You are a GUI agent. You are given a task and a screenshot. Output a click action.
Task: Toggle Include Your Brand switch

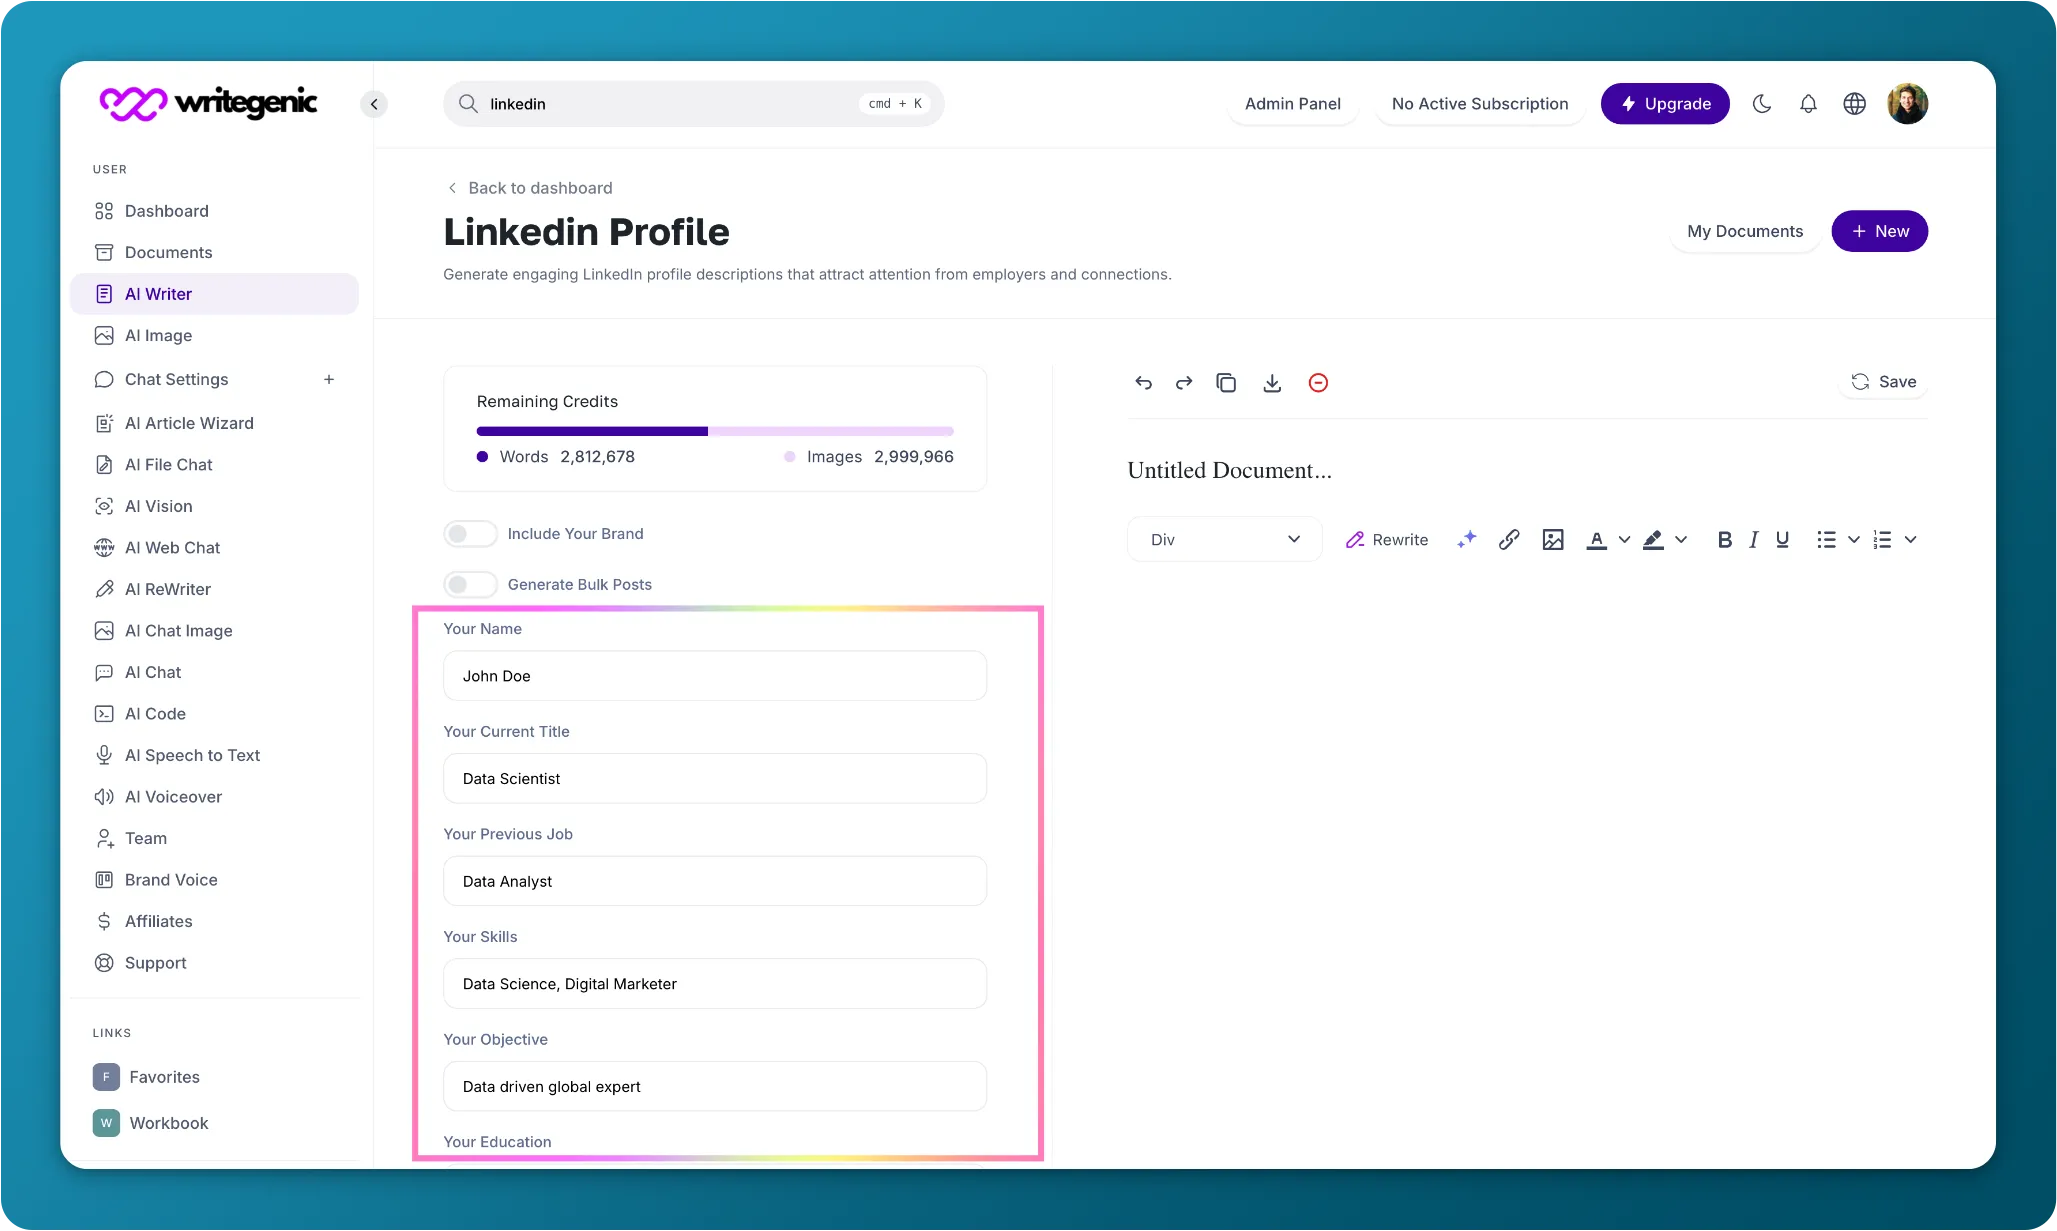(470, 534)
